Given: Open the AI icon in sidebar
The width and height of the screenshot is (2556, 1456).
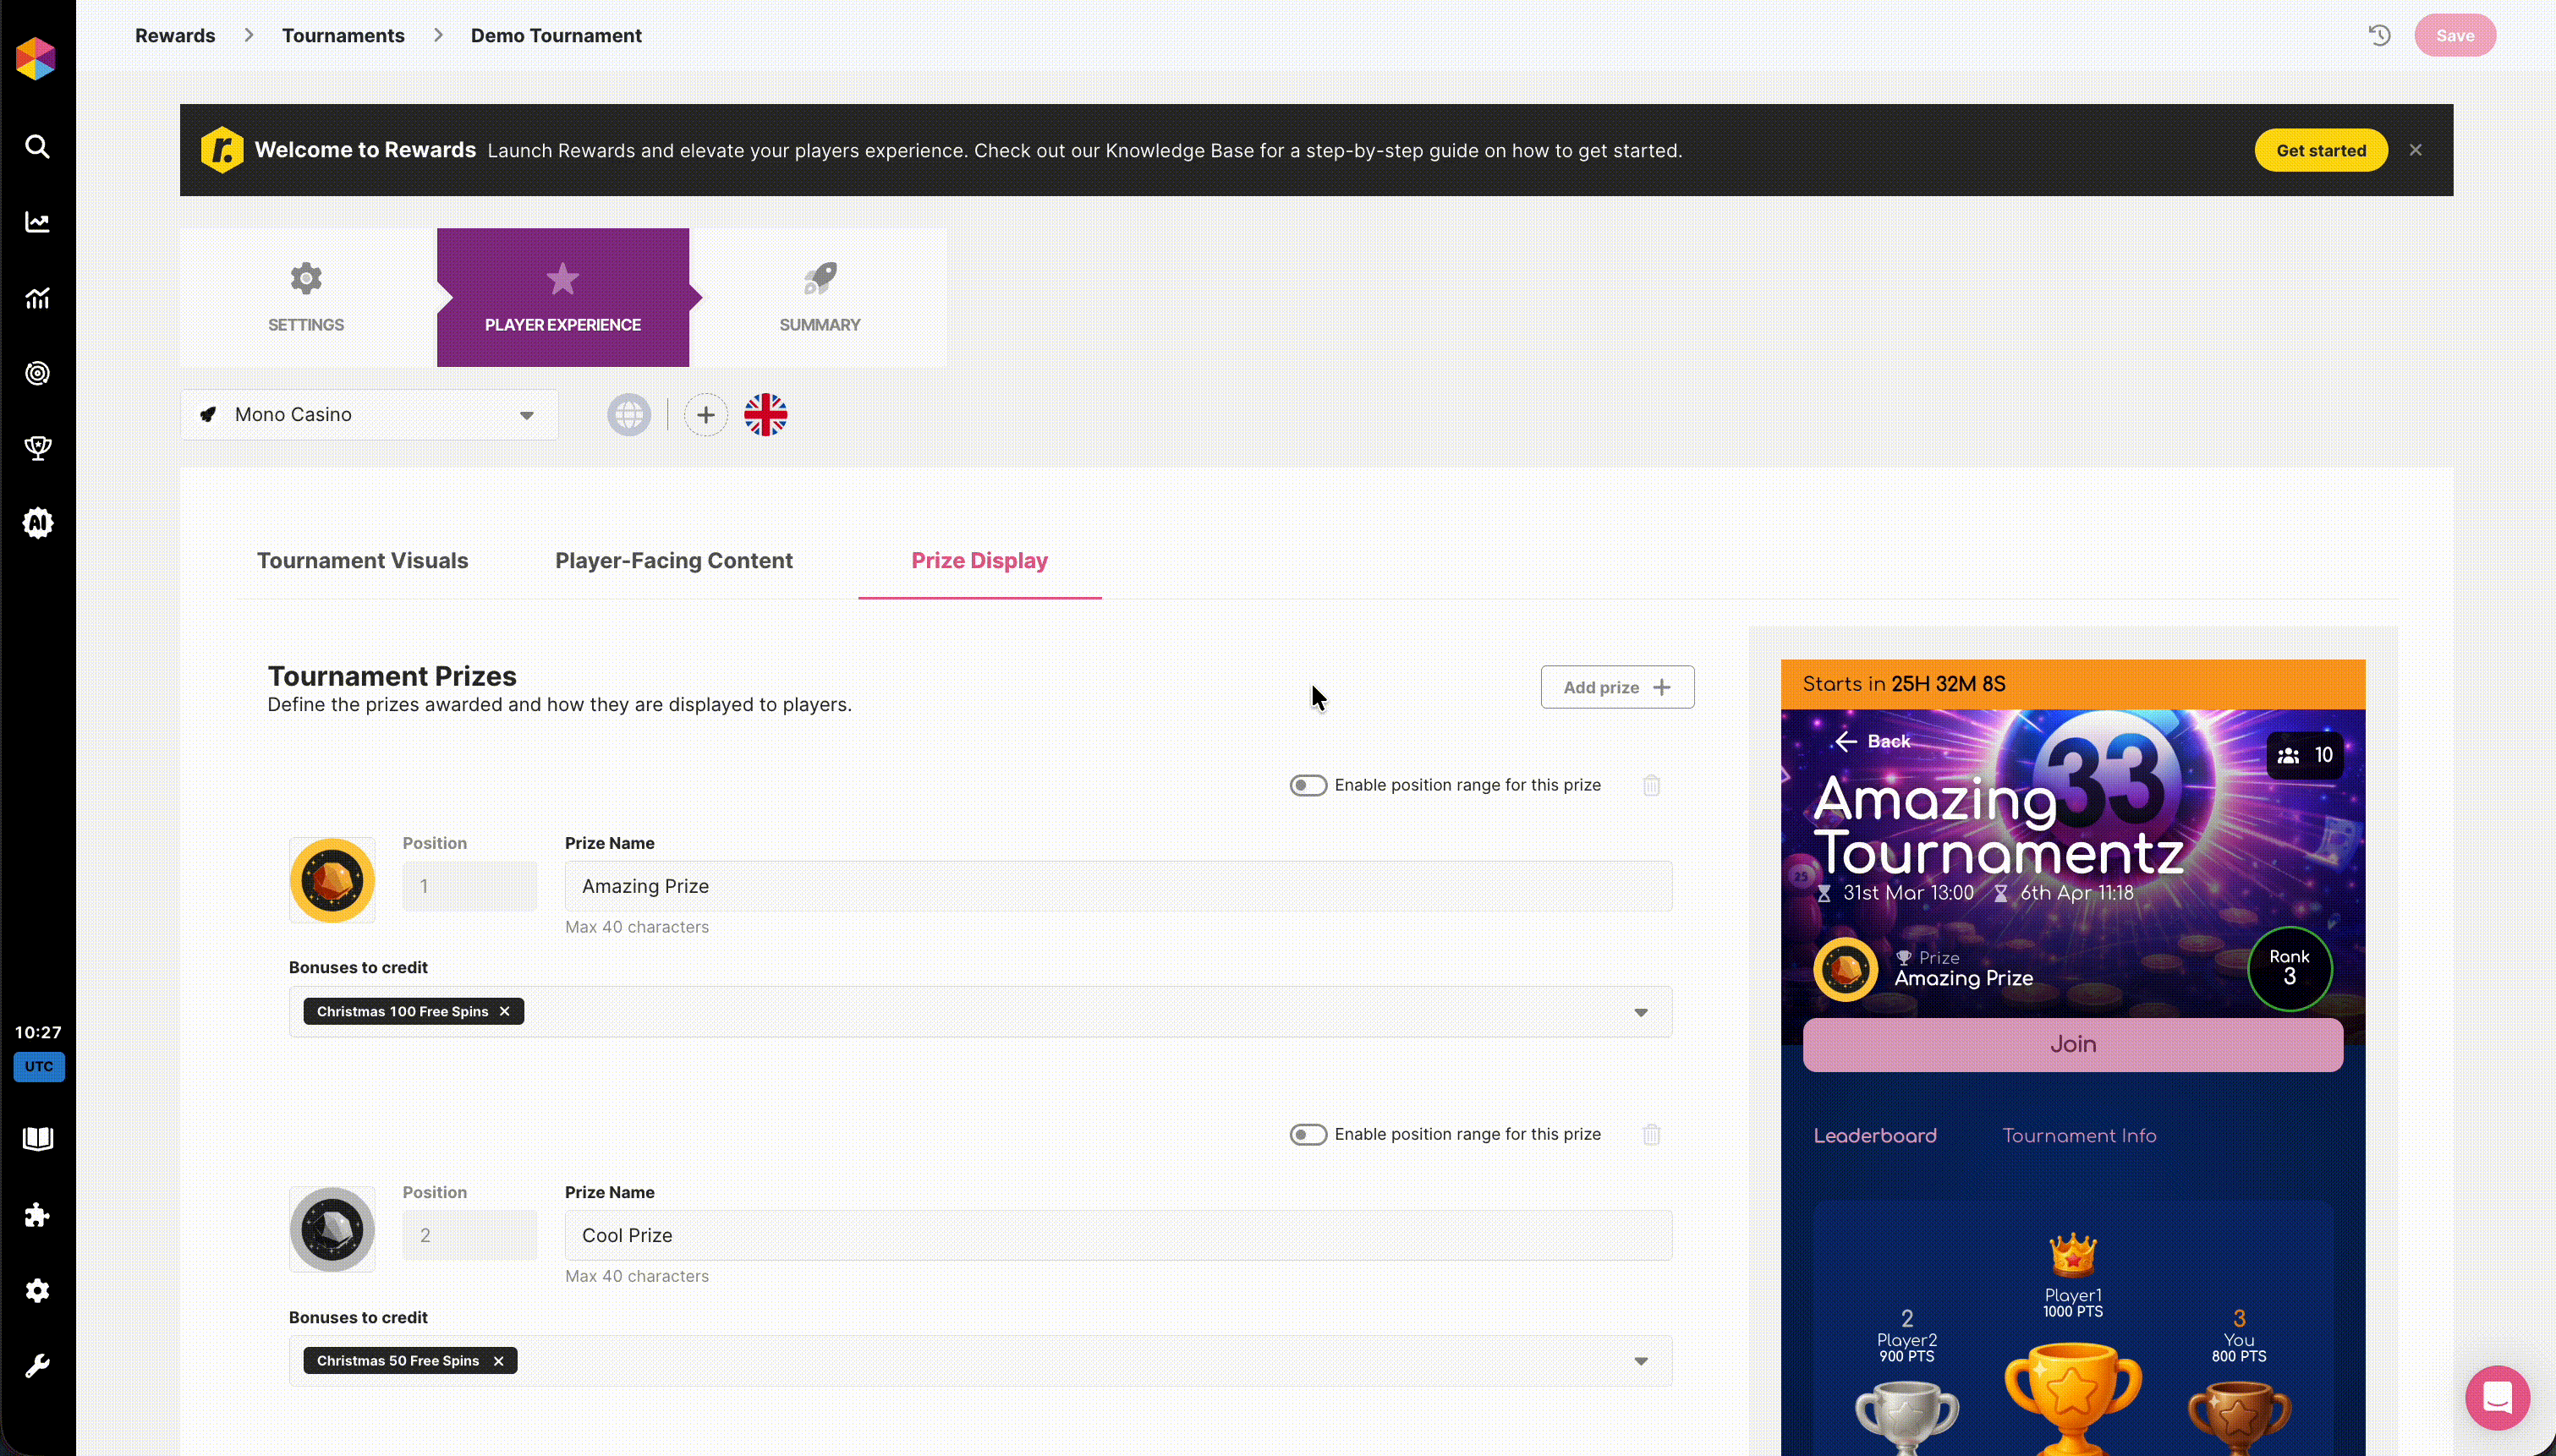Looking at the screenshot, I should click(x=37, y=523).
